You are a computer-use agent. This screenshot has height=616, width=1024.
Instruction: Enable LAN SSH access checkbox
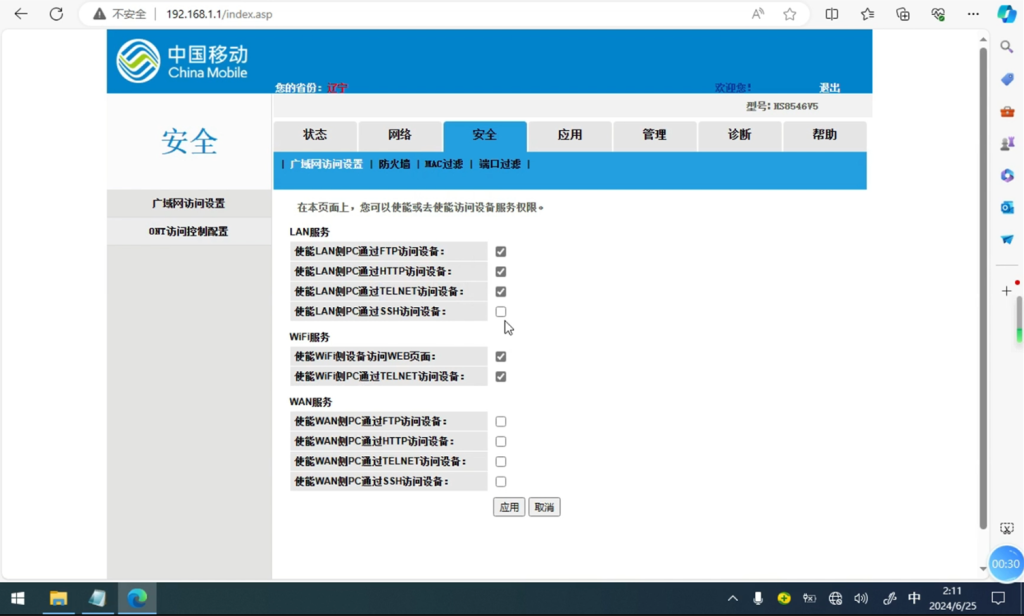point(501,312)
